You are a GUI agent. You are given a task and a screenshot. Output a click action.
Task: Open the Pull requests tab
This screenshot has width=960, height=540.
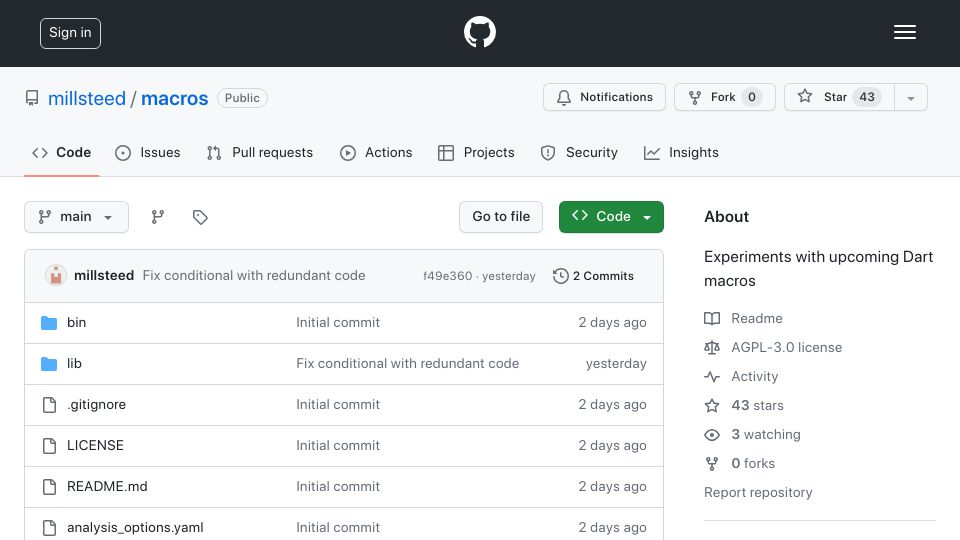(x=260, y=152)
